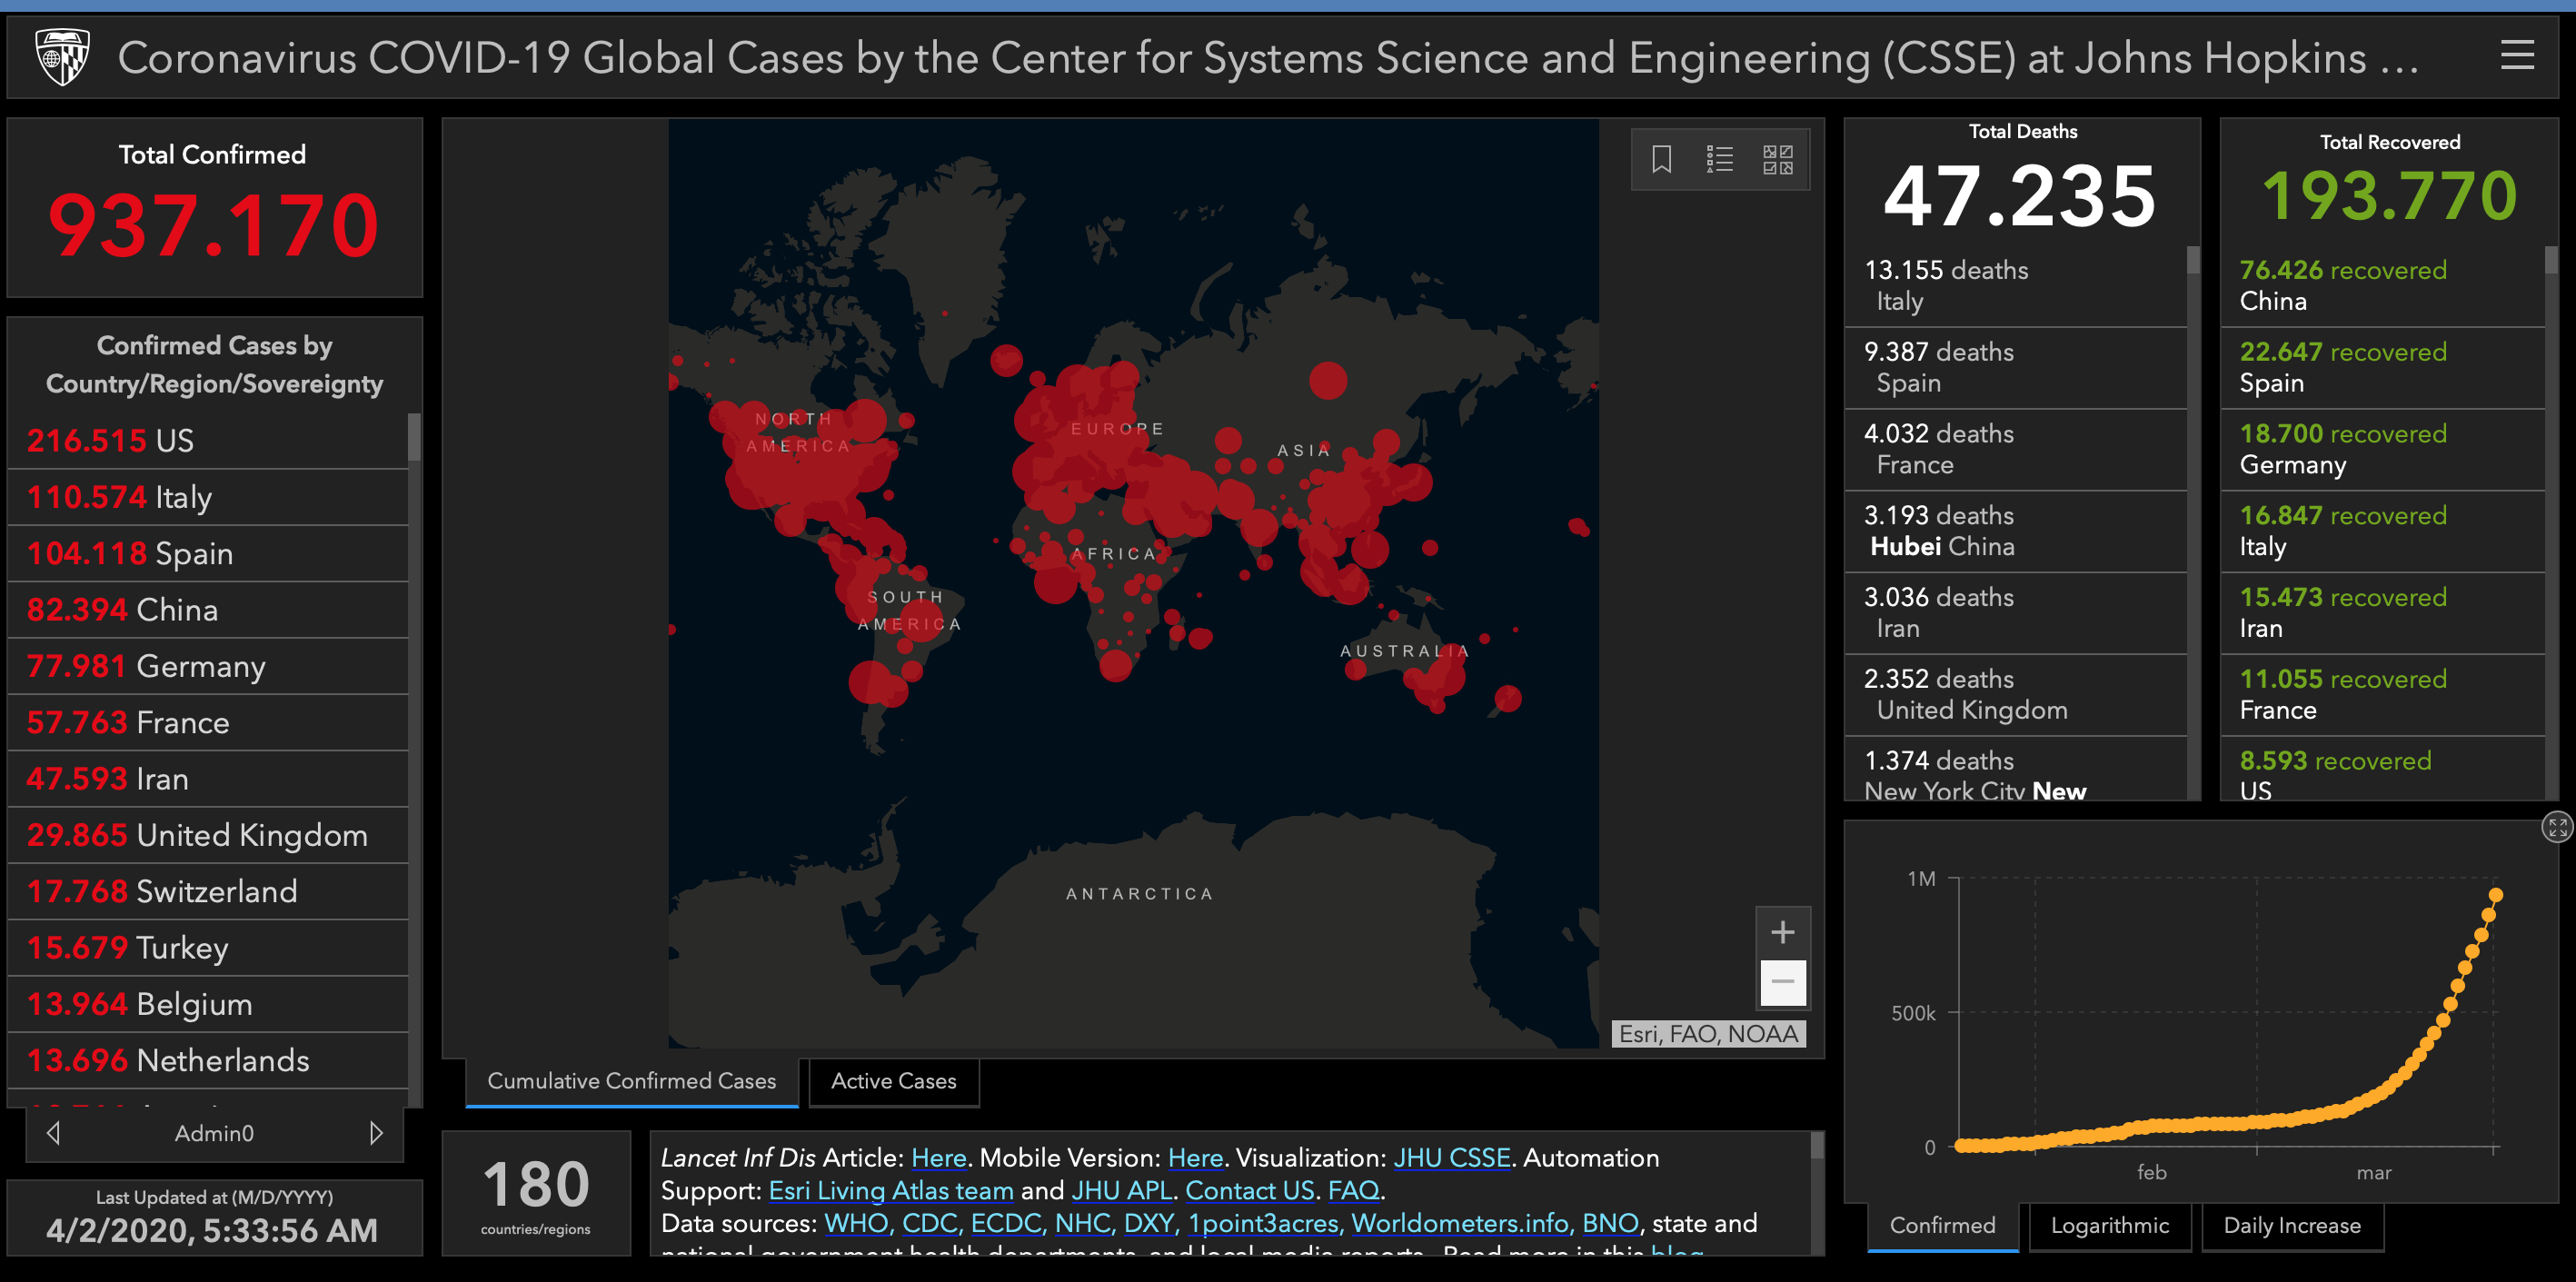2576x1282 pixels.
Task: Open the ECDC data source link
Action: tap(1006, 1223)
